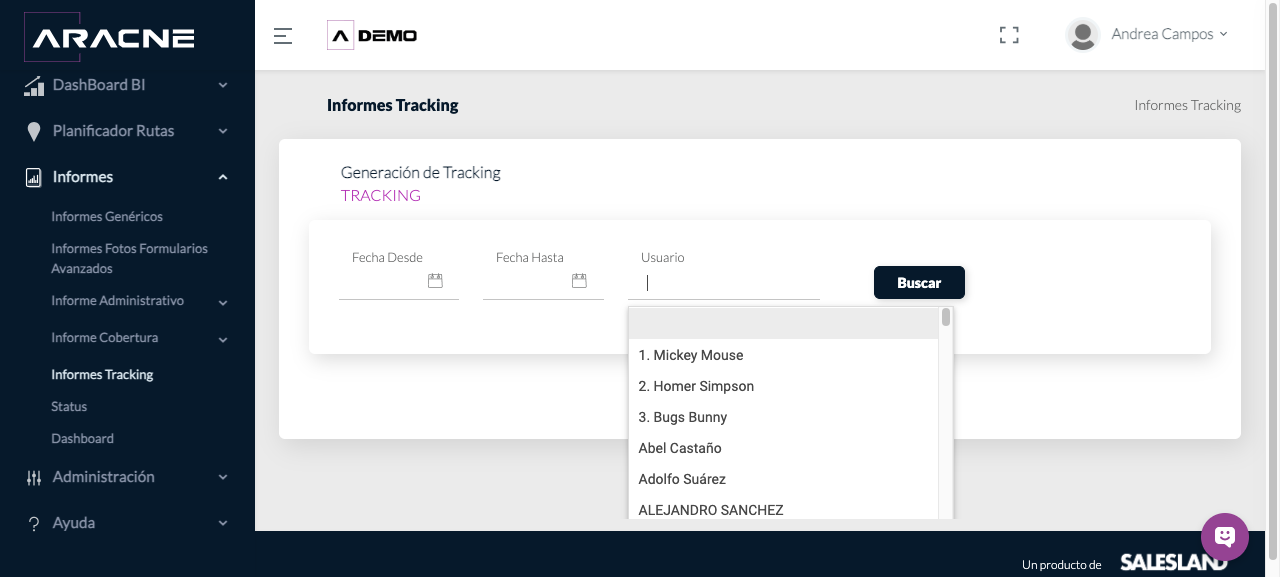Click the Planificador Rutas pin icon
Viewport: 1280px width, 577px height.
click(34, 131)
